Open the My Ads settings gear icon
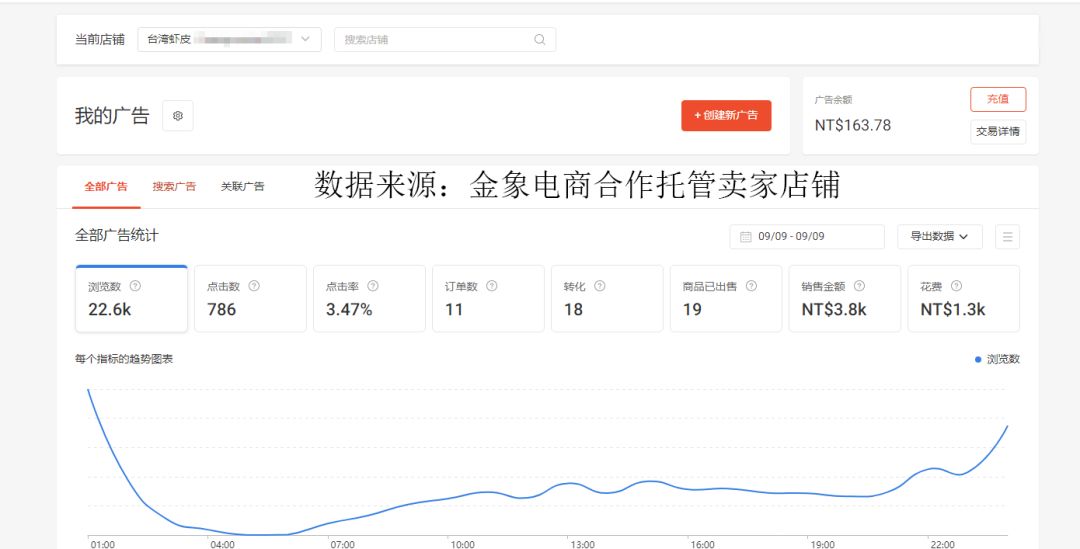Screen dimensions: 1080x549 [178, 116]
